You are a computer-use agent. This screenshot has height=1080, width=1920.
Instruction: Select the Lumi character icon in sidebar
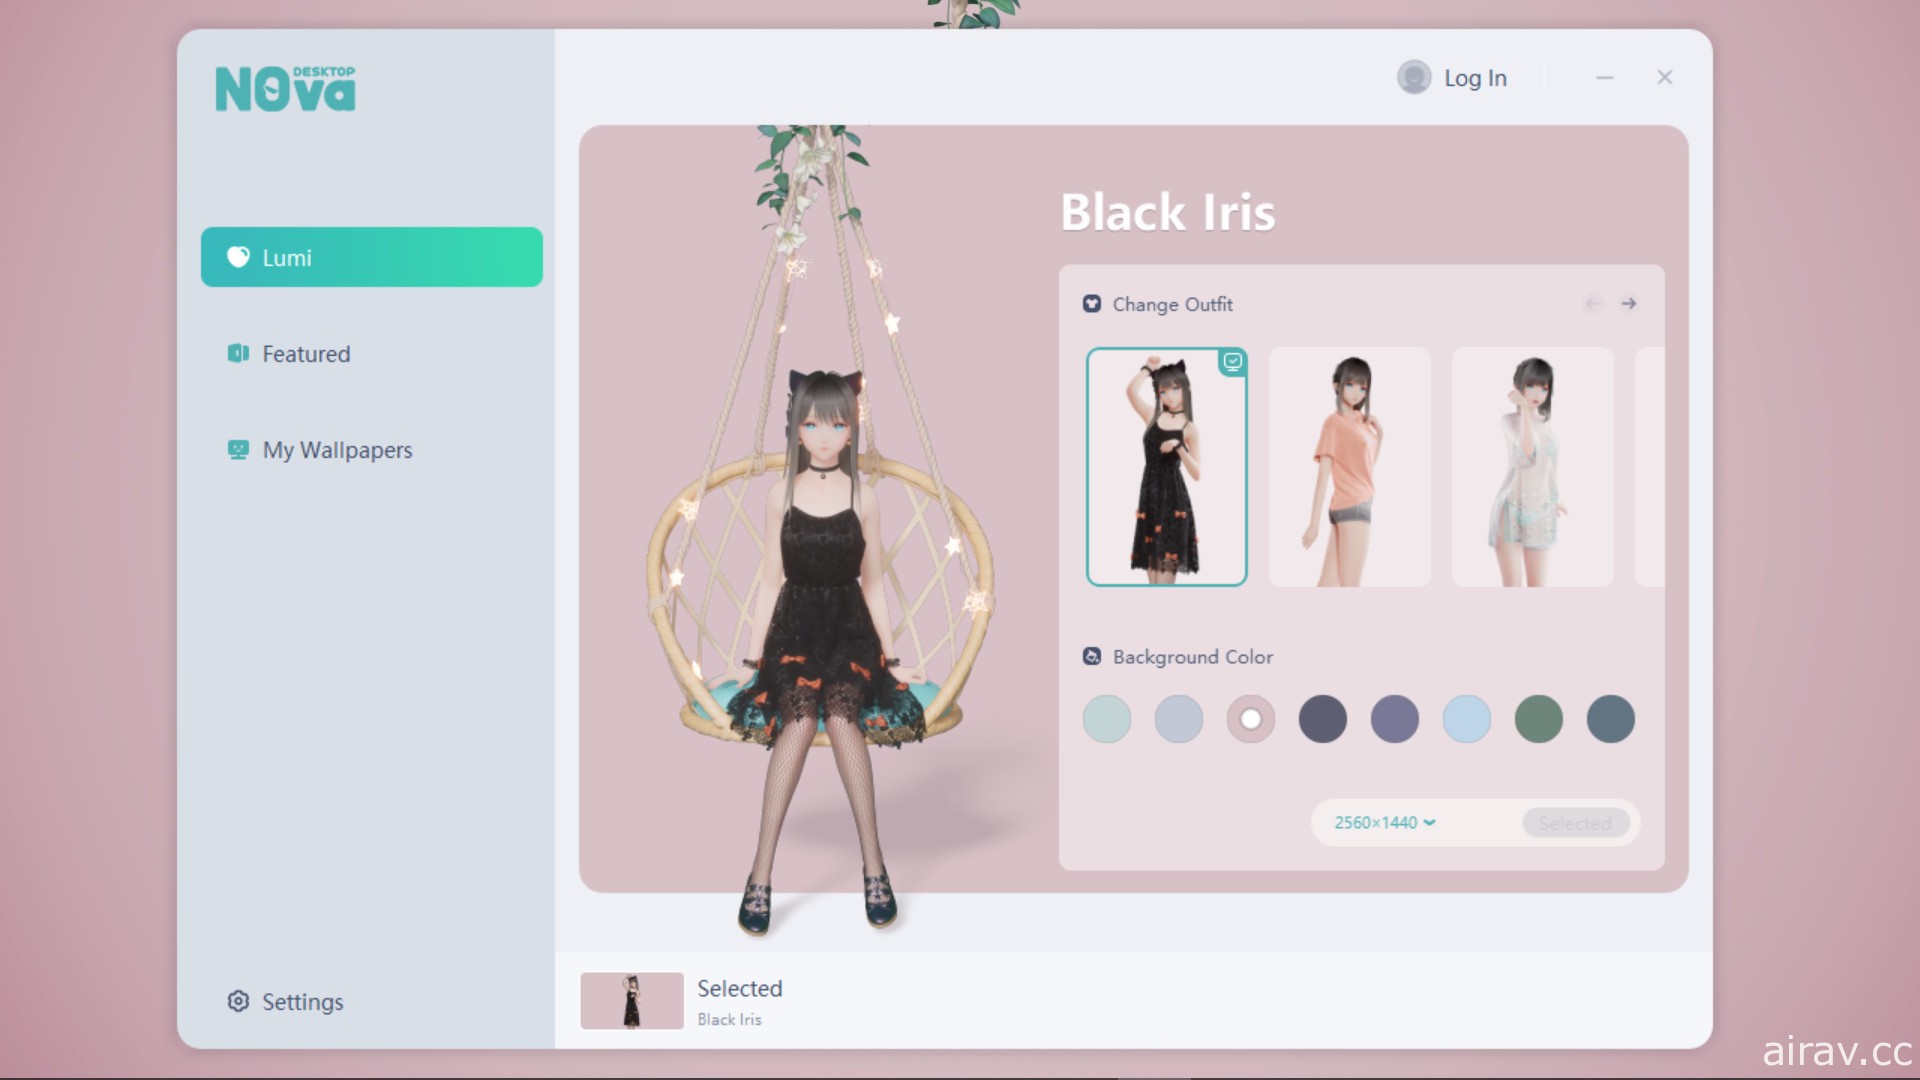239,257
